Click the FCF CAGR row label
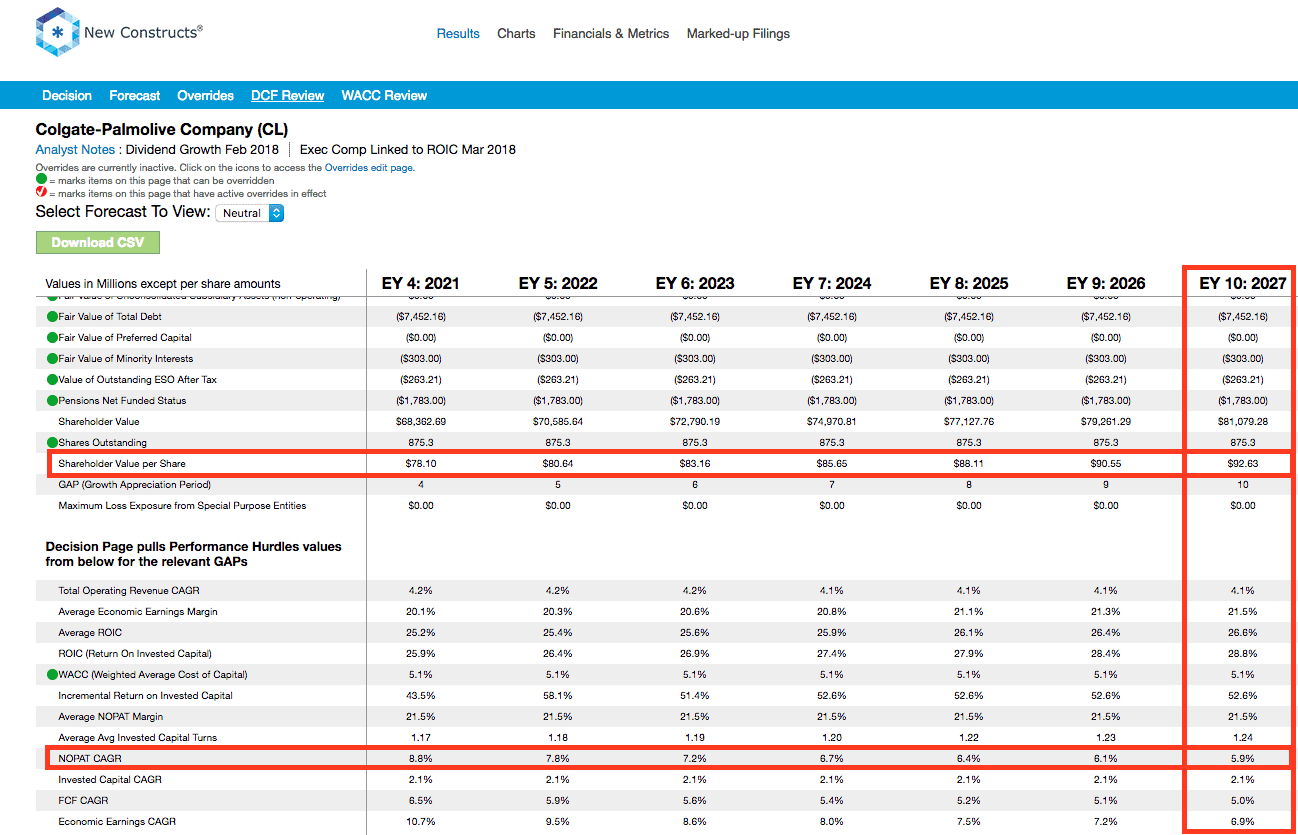This screenshot has height=835, width=1298. point(83,800)
